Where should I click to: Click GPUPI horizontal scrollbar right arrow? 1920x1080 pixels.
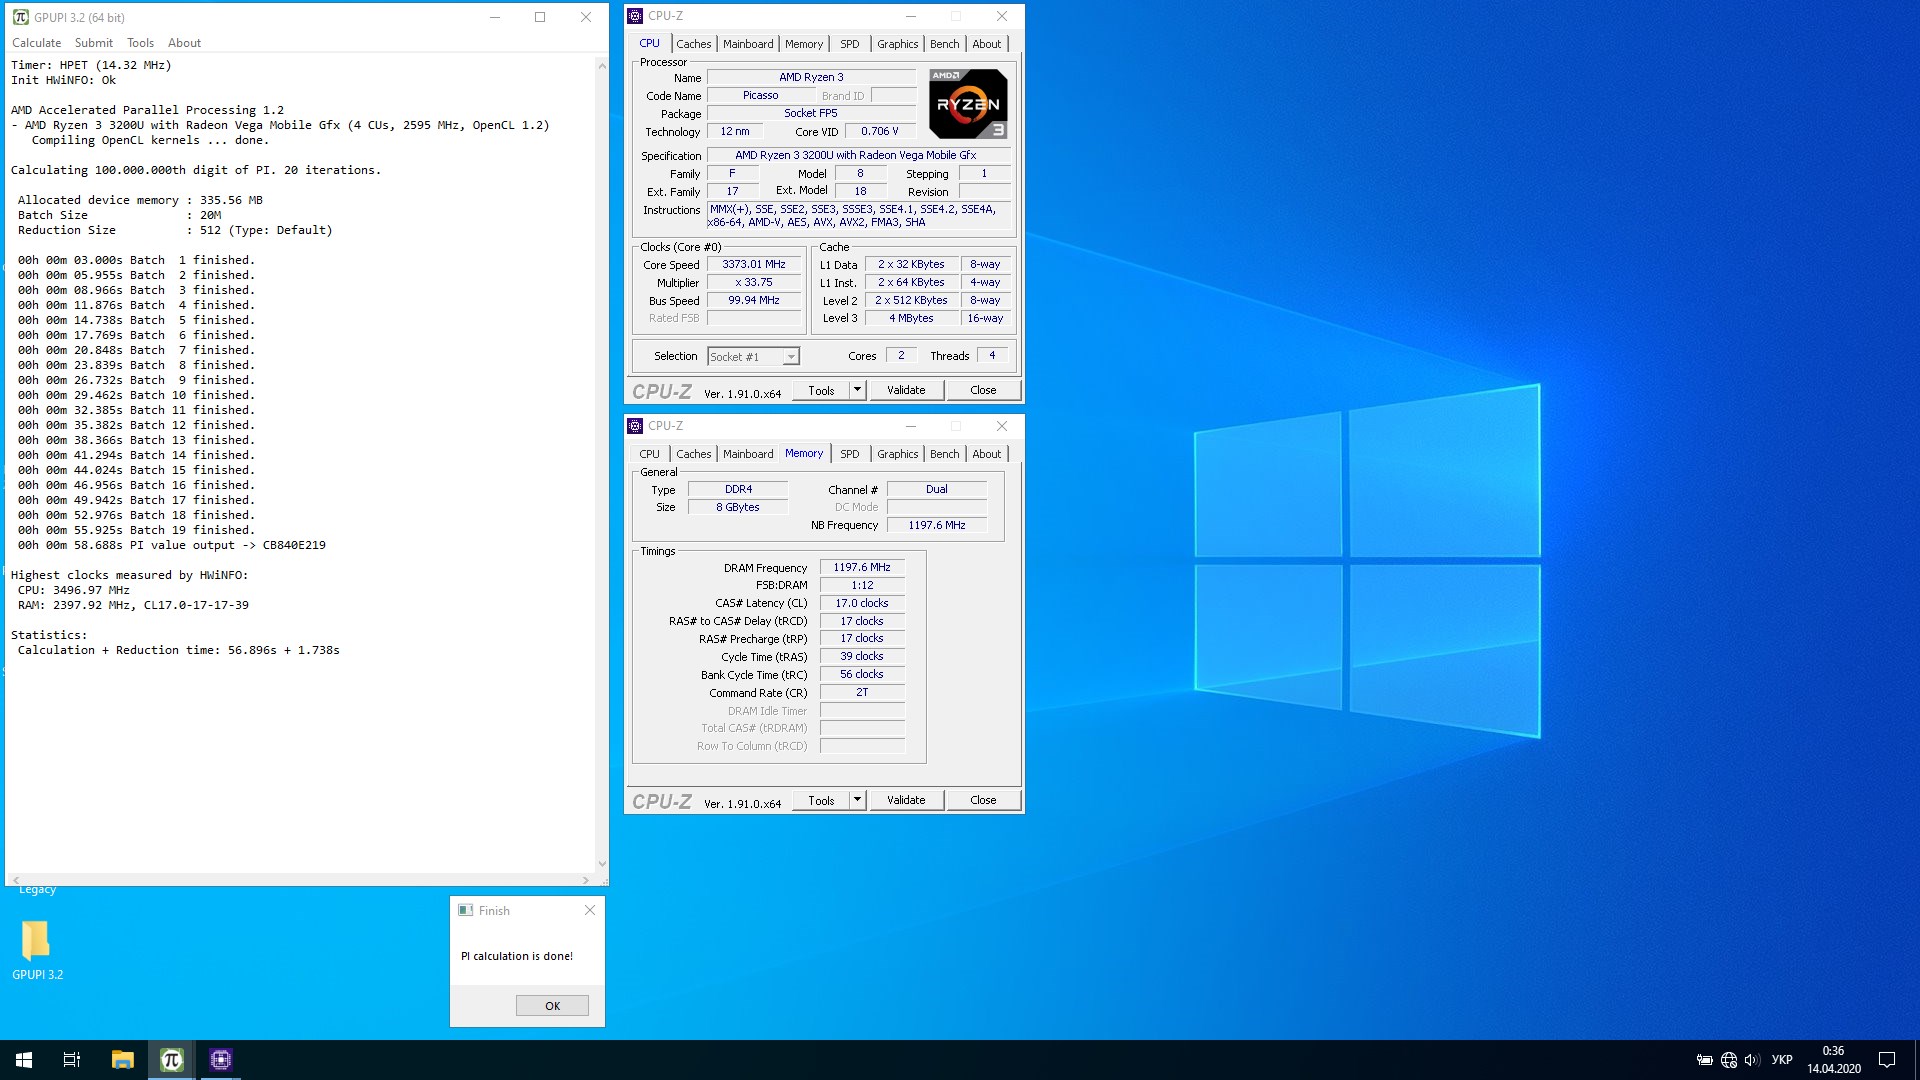[x=586, y=880]
